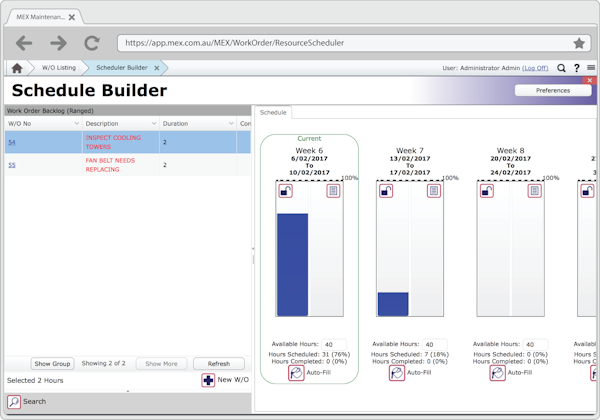Edit the Week 8 Available Hours field
This screenshot has height=420, width=600.
535,344
